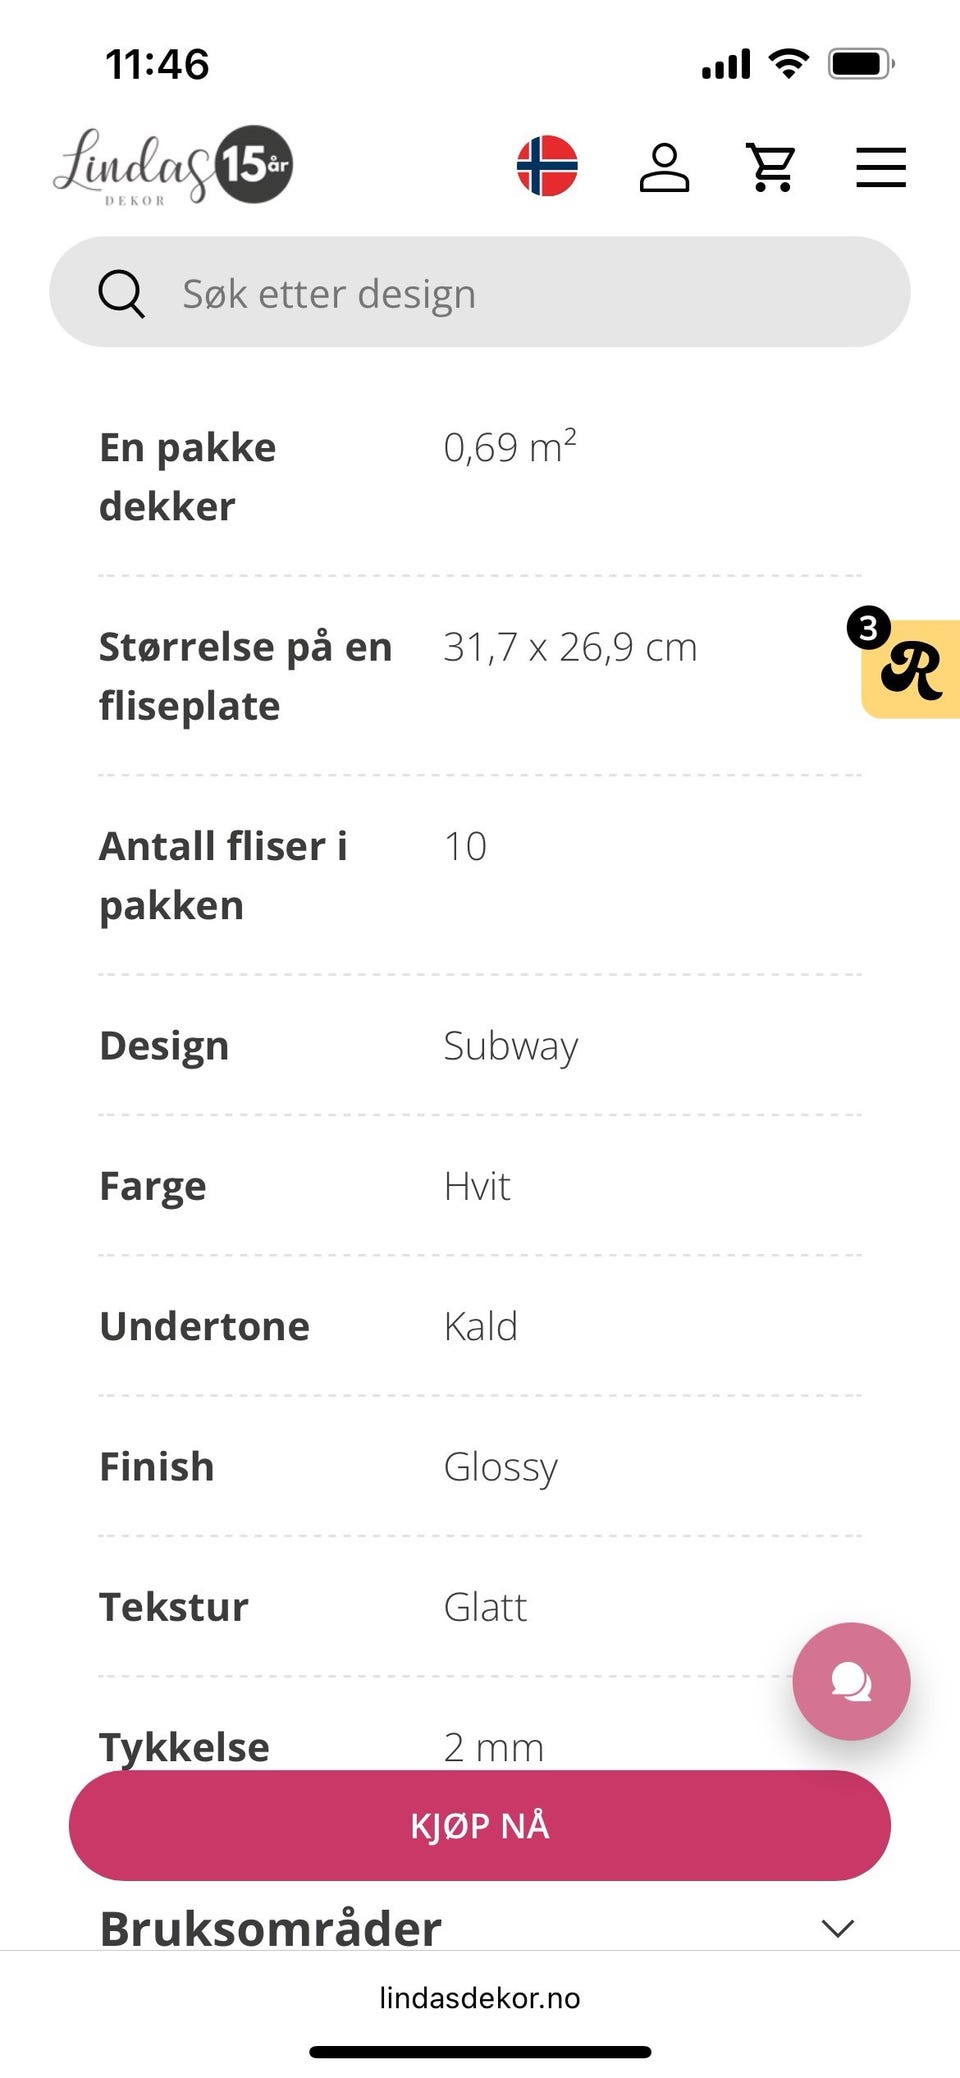Open the chat bubble widget
The image size is (960, 2078).
coord(851,1680)
